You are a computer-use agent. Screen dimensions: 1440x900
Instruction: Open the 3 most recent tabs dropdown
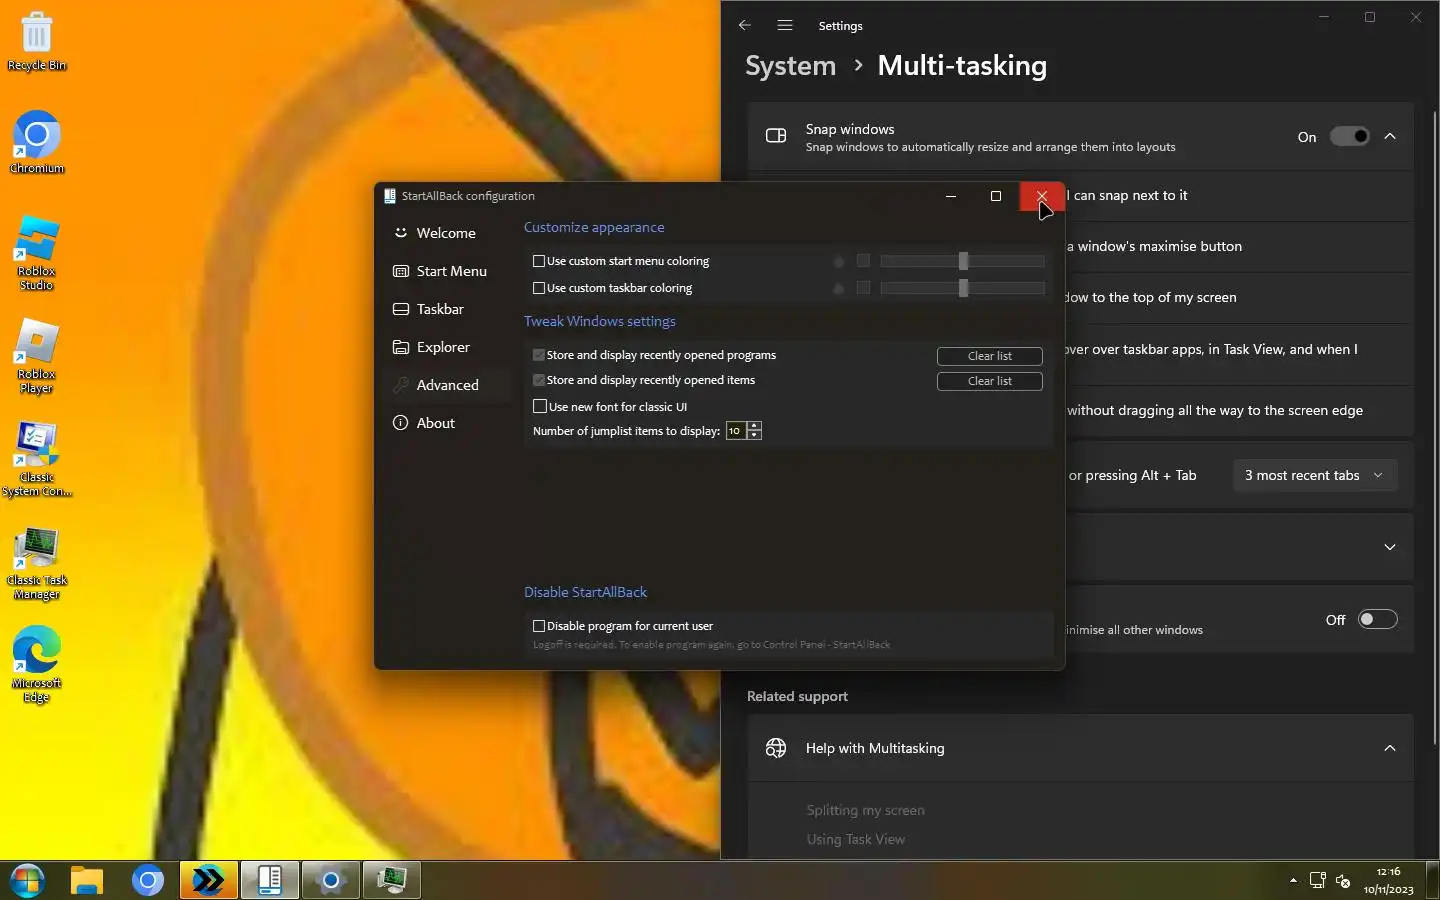point(1314,476)
